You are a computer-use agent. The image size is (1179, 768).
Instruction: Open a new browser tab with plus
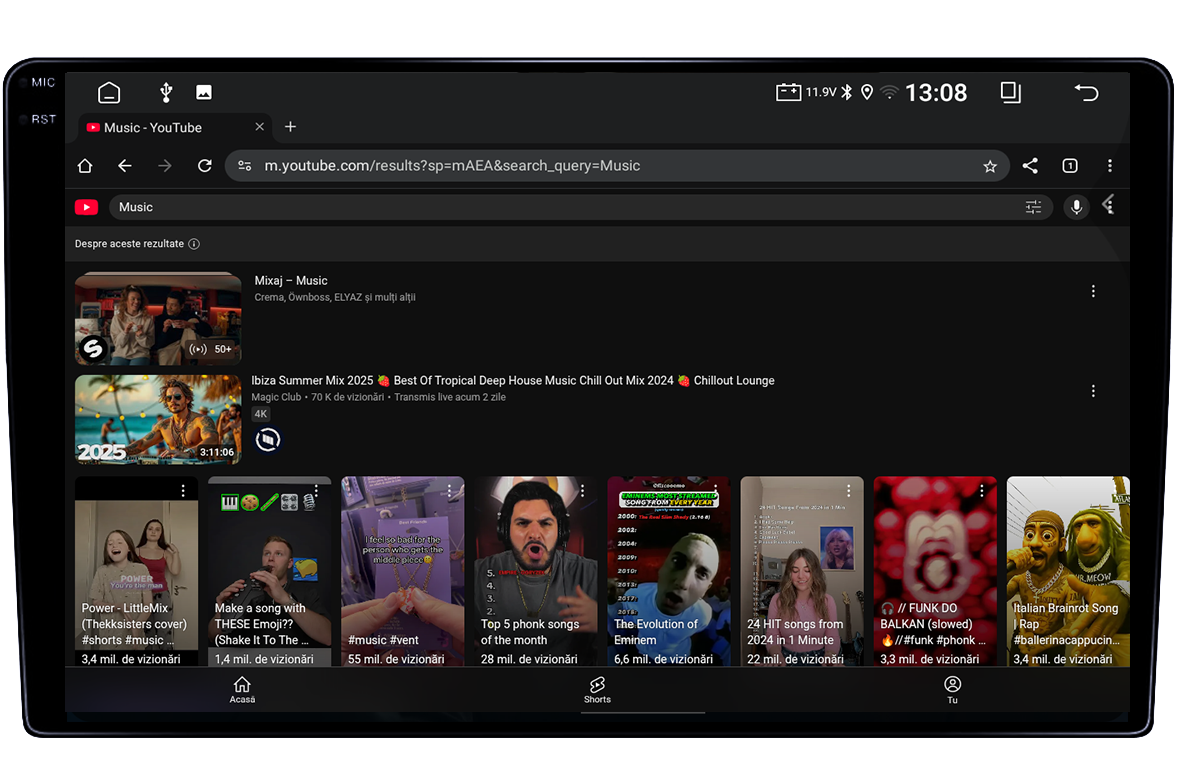[290, 127]
